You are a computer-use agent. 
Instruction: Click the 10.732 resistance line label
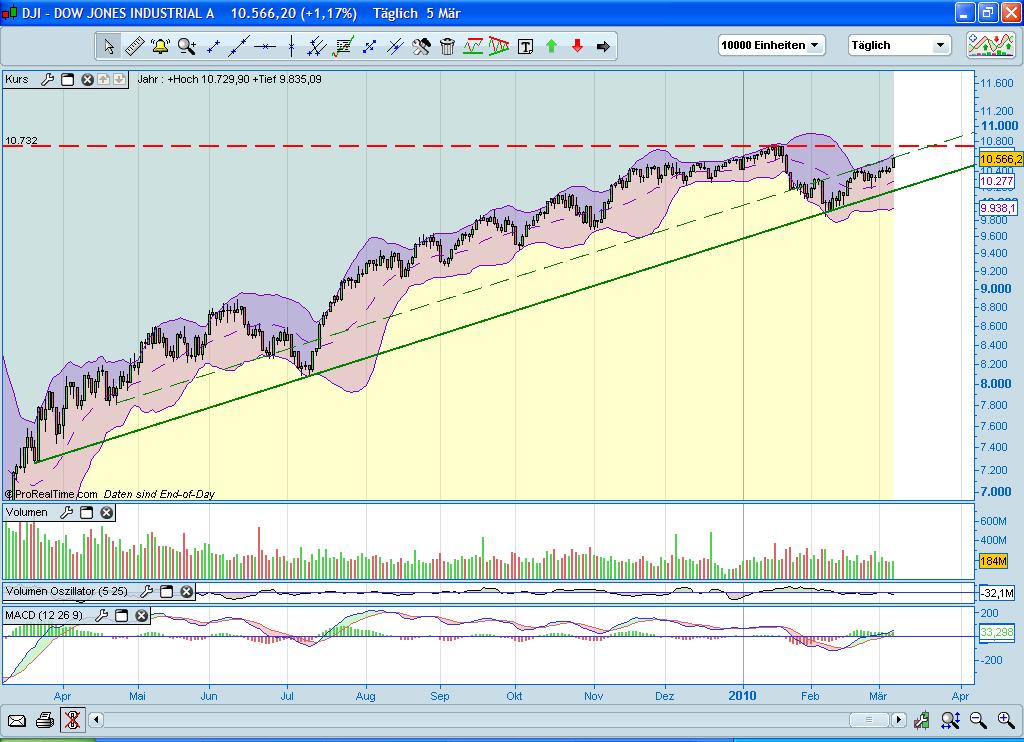point(22,140)
